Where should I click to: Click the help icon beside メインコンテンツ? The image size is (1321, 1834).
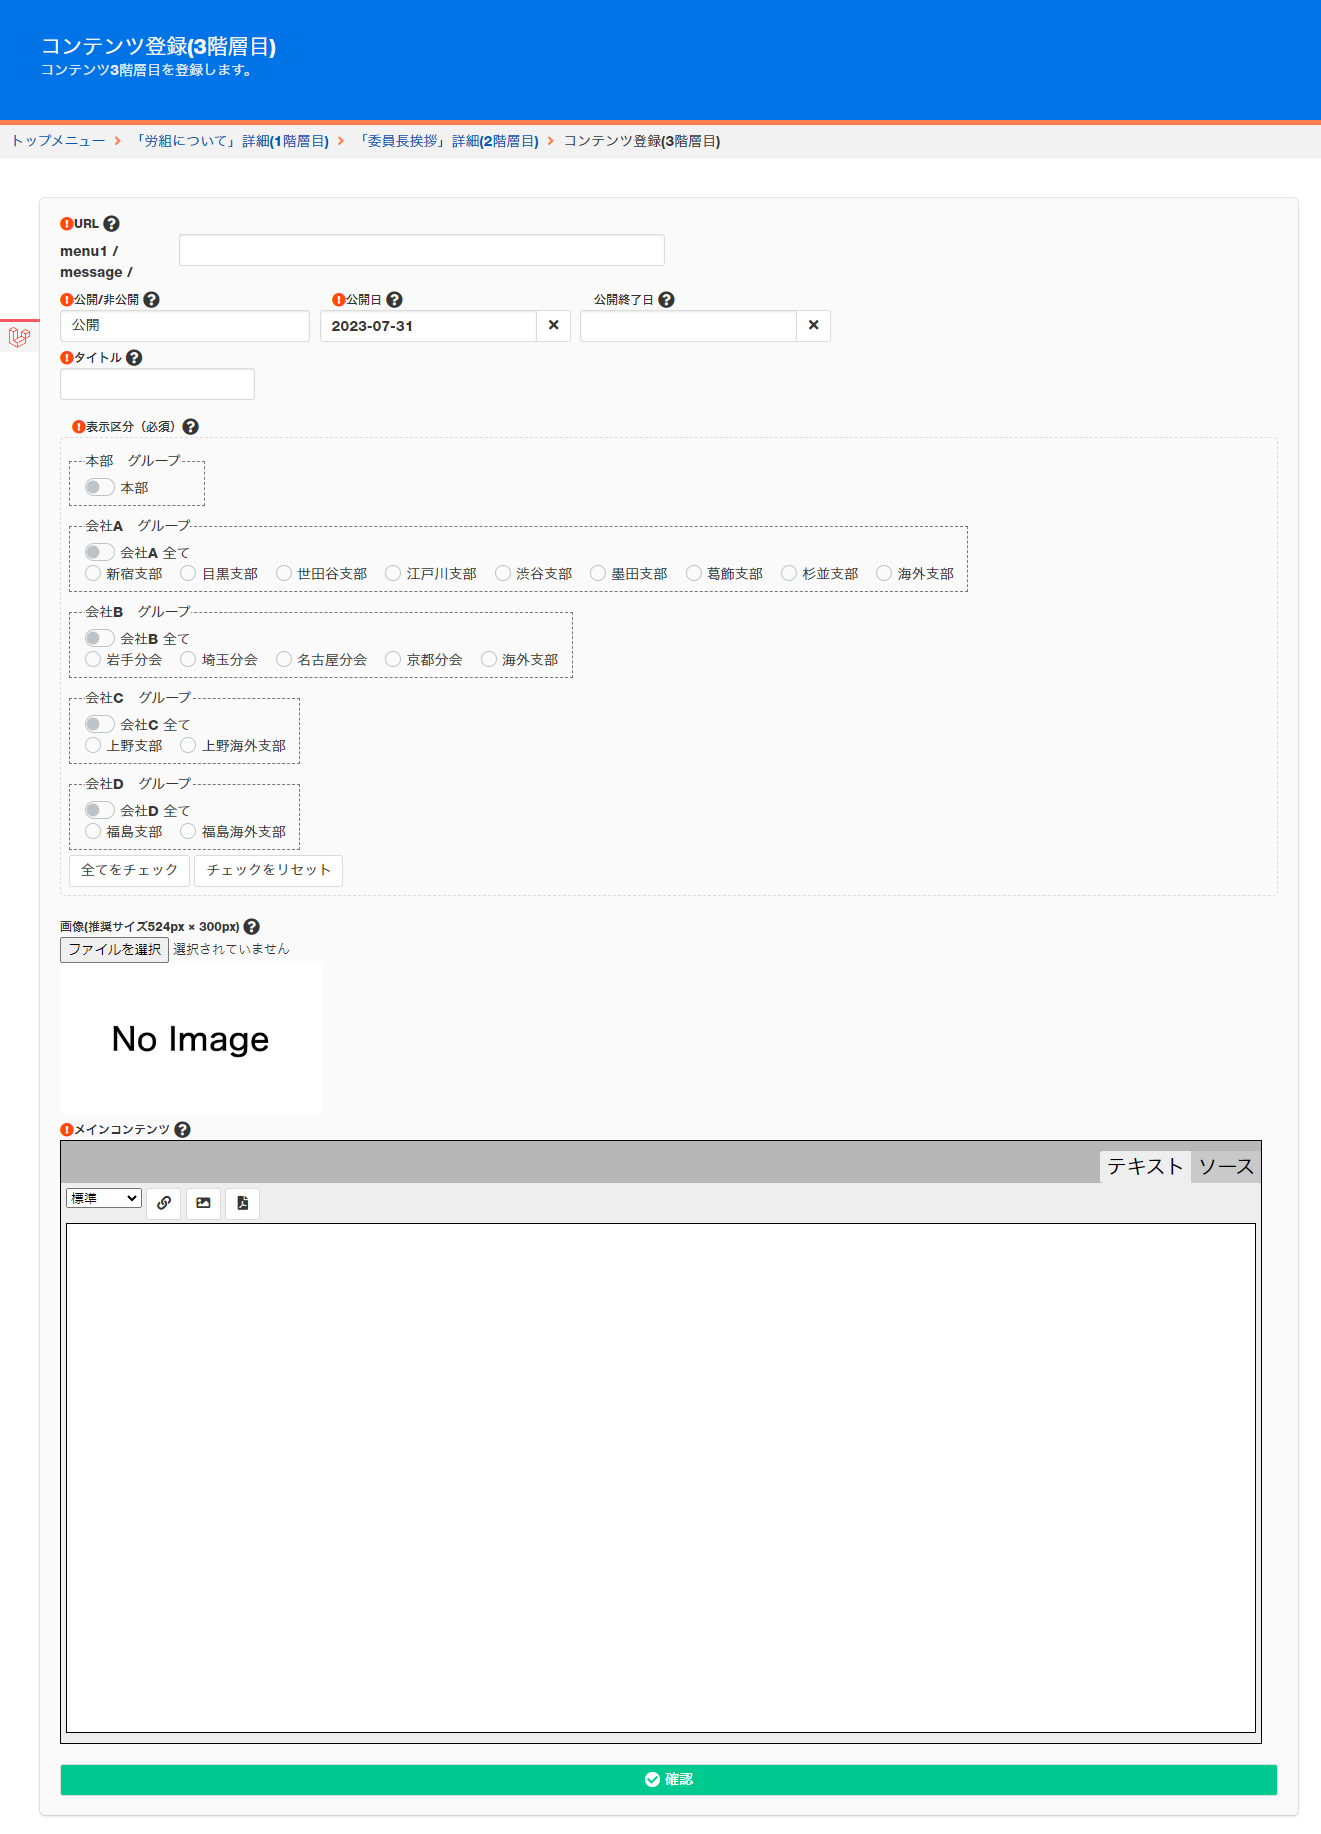[x=182, y=1129]
